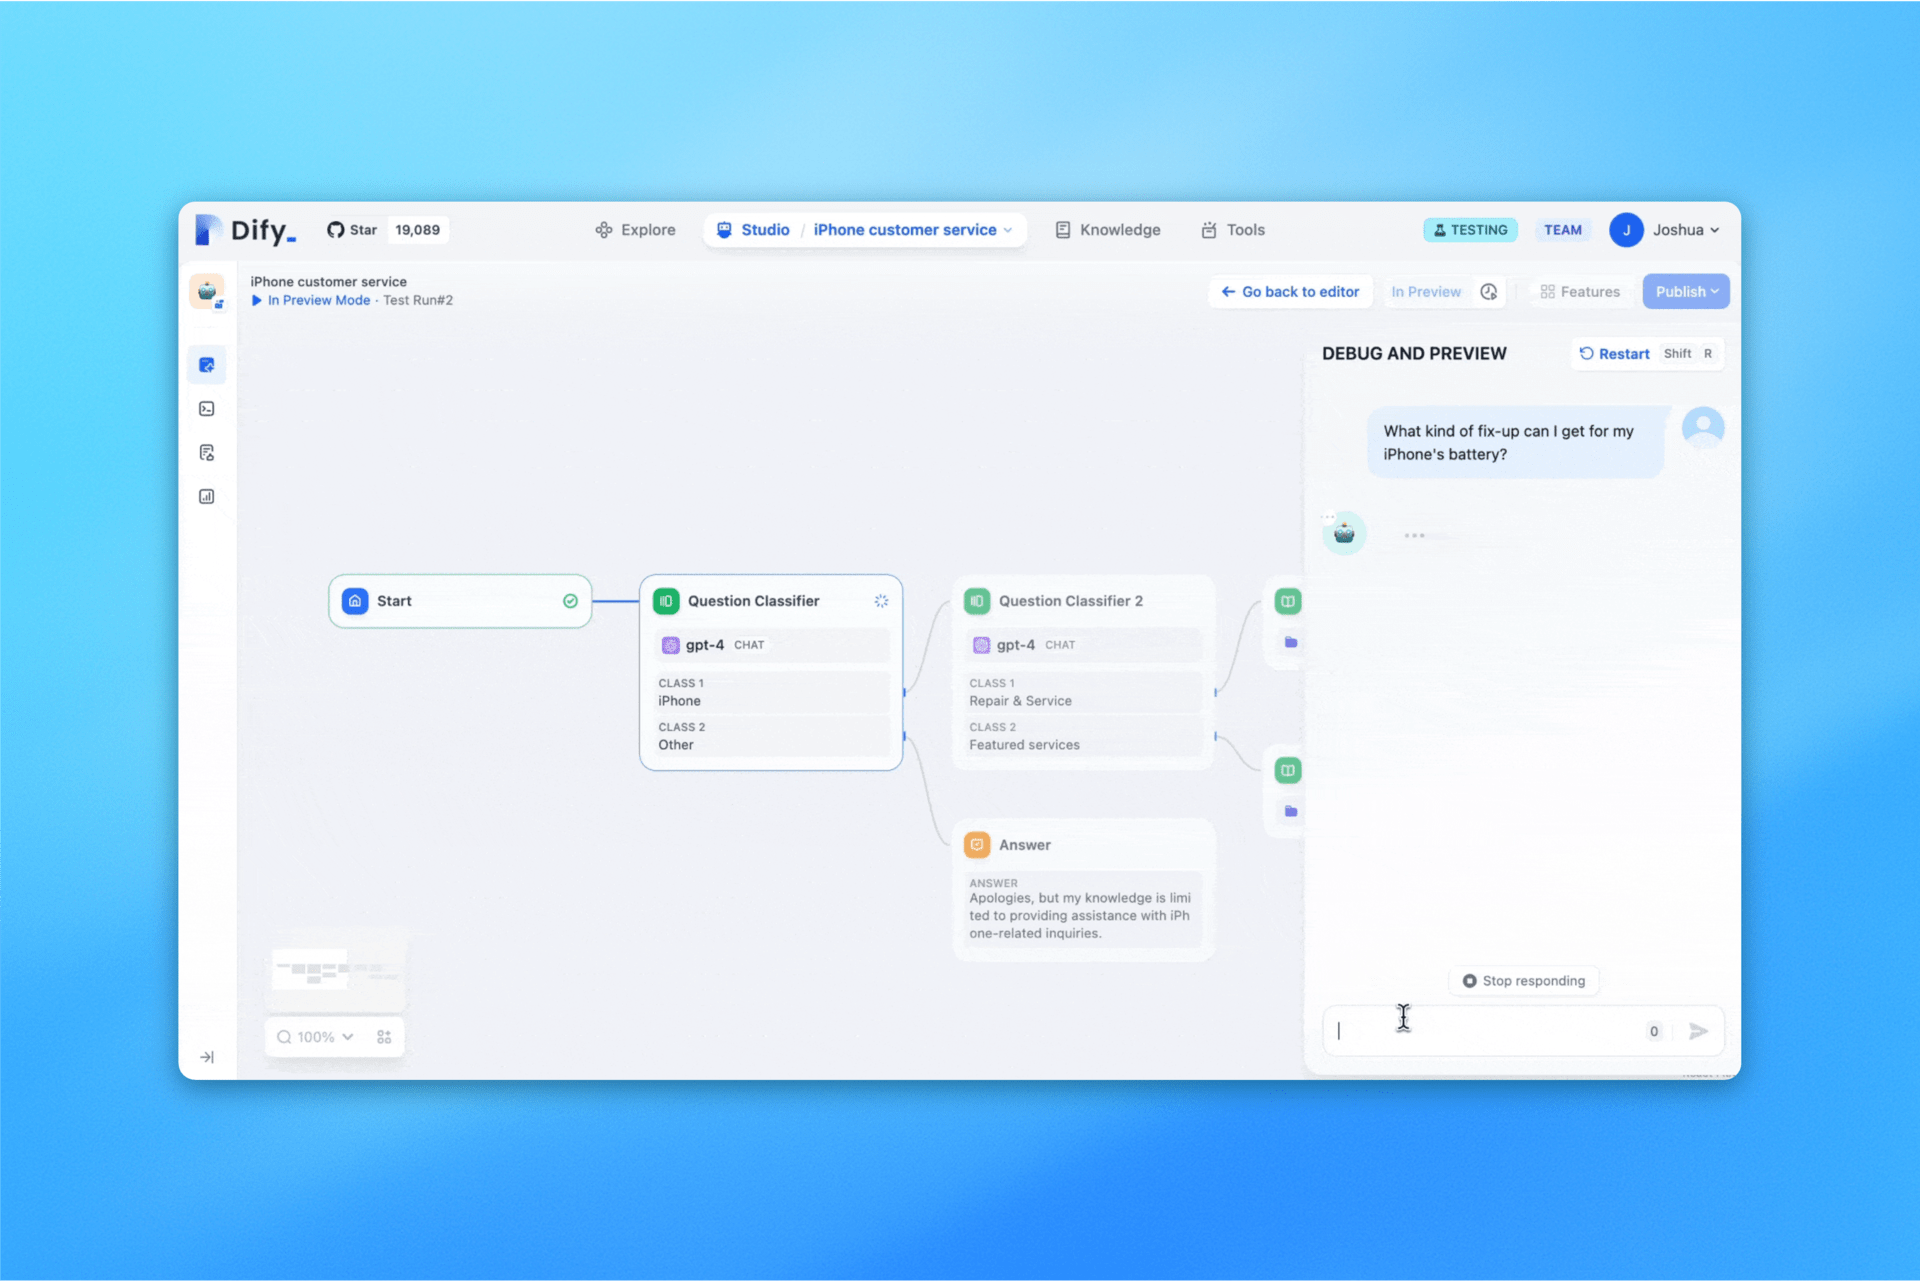This screenshot has height=1281, width=1920.
Task: Switch to the Knowledge tab
Action: pos(1108,230)
